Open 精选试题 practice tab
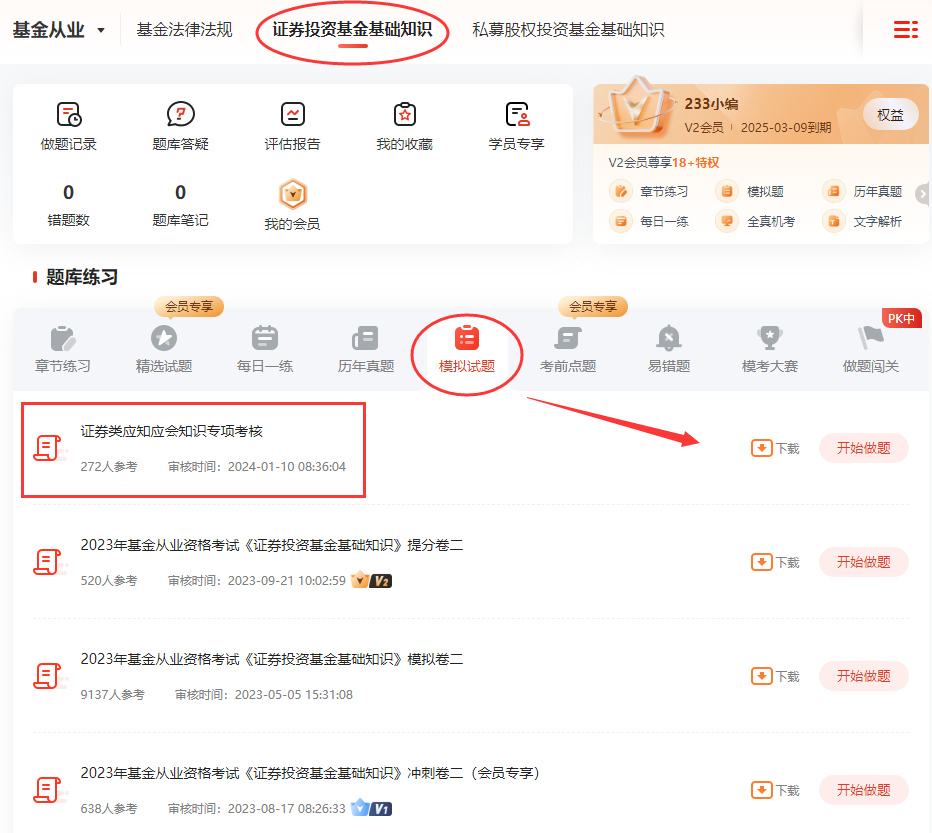The height and width of the screenshot is (833, 932). [x=163, y=350]
